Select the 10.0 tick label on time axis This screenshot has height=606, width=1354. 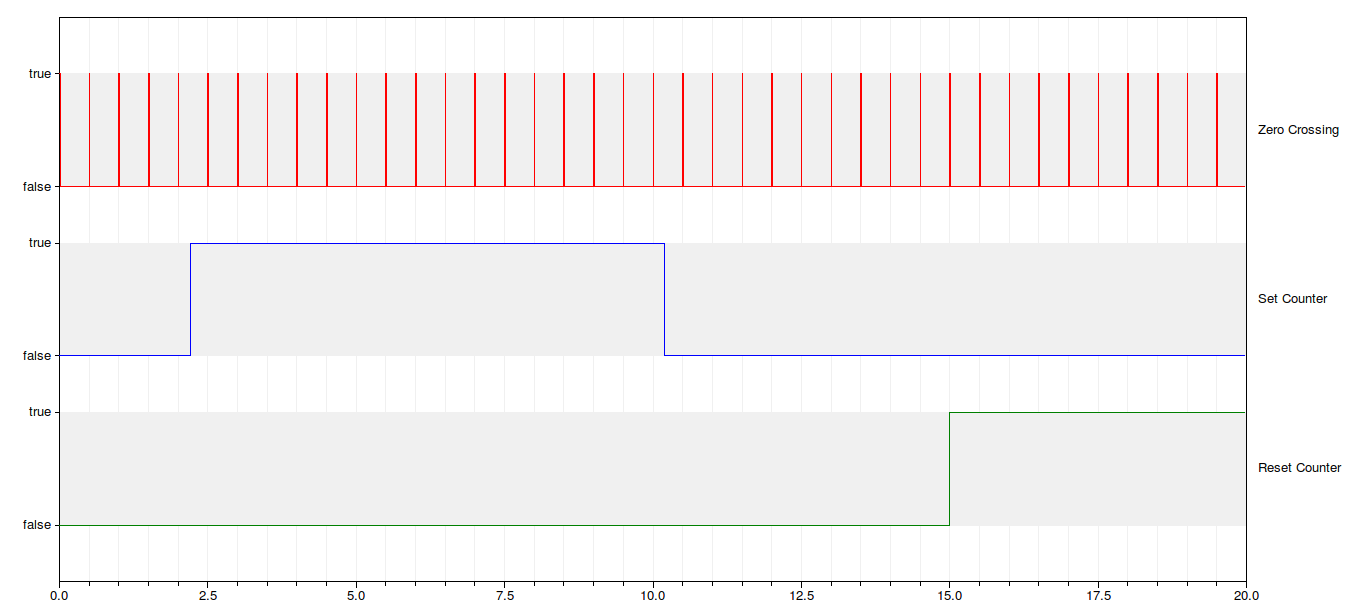click(x=653, y=595)
